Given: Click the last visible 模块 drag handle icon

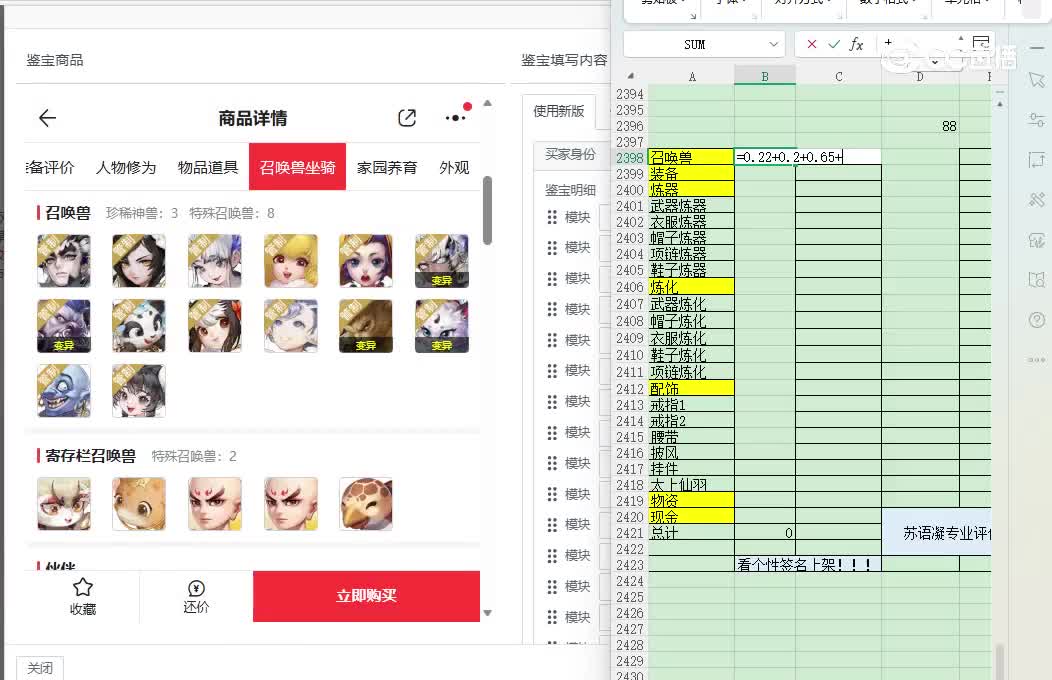Looking at the screenshot, I should pos(552,617).
